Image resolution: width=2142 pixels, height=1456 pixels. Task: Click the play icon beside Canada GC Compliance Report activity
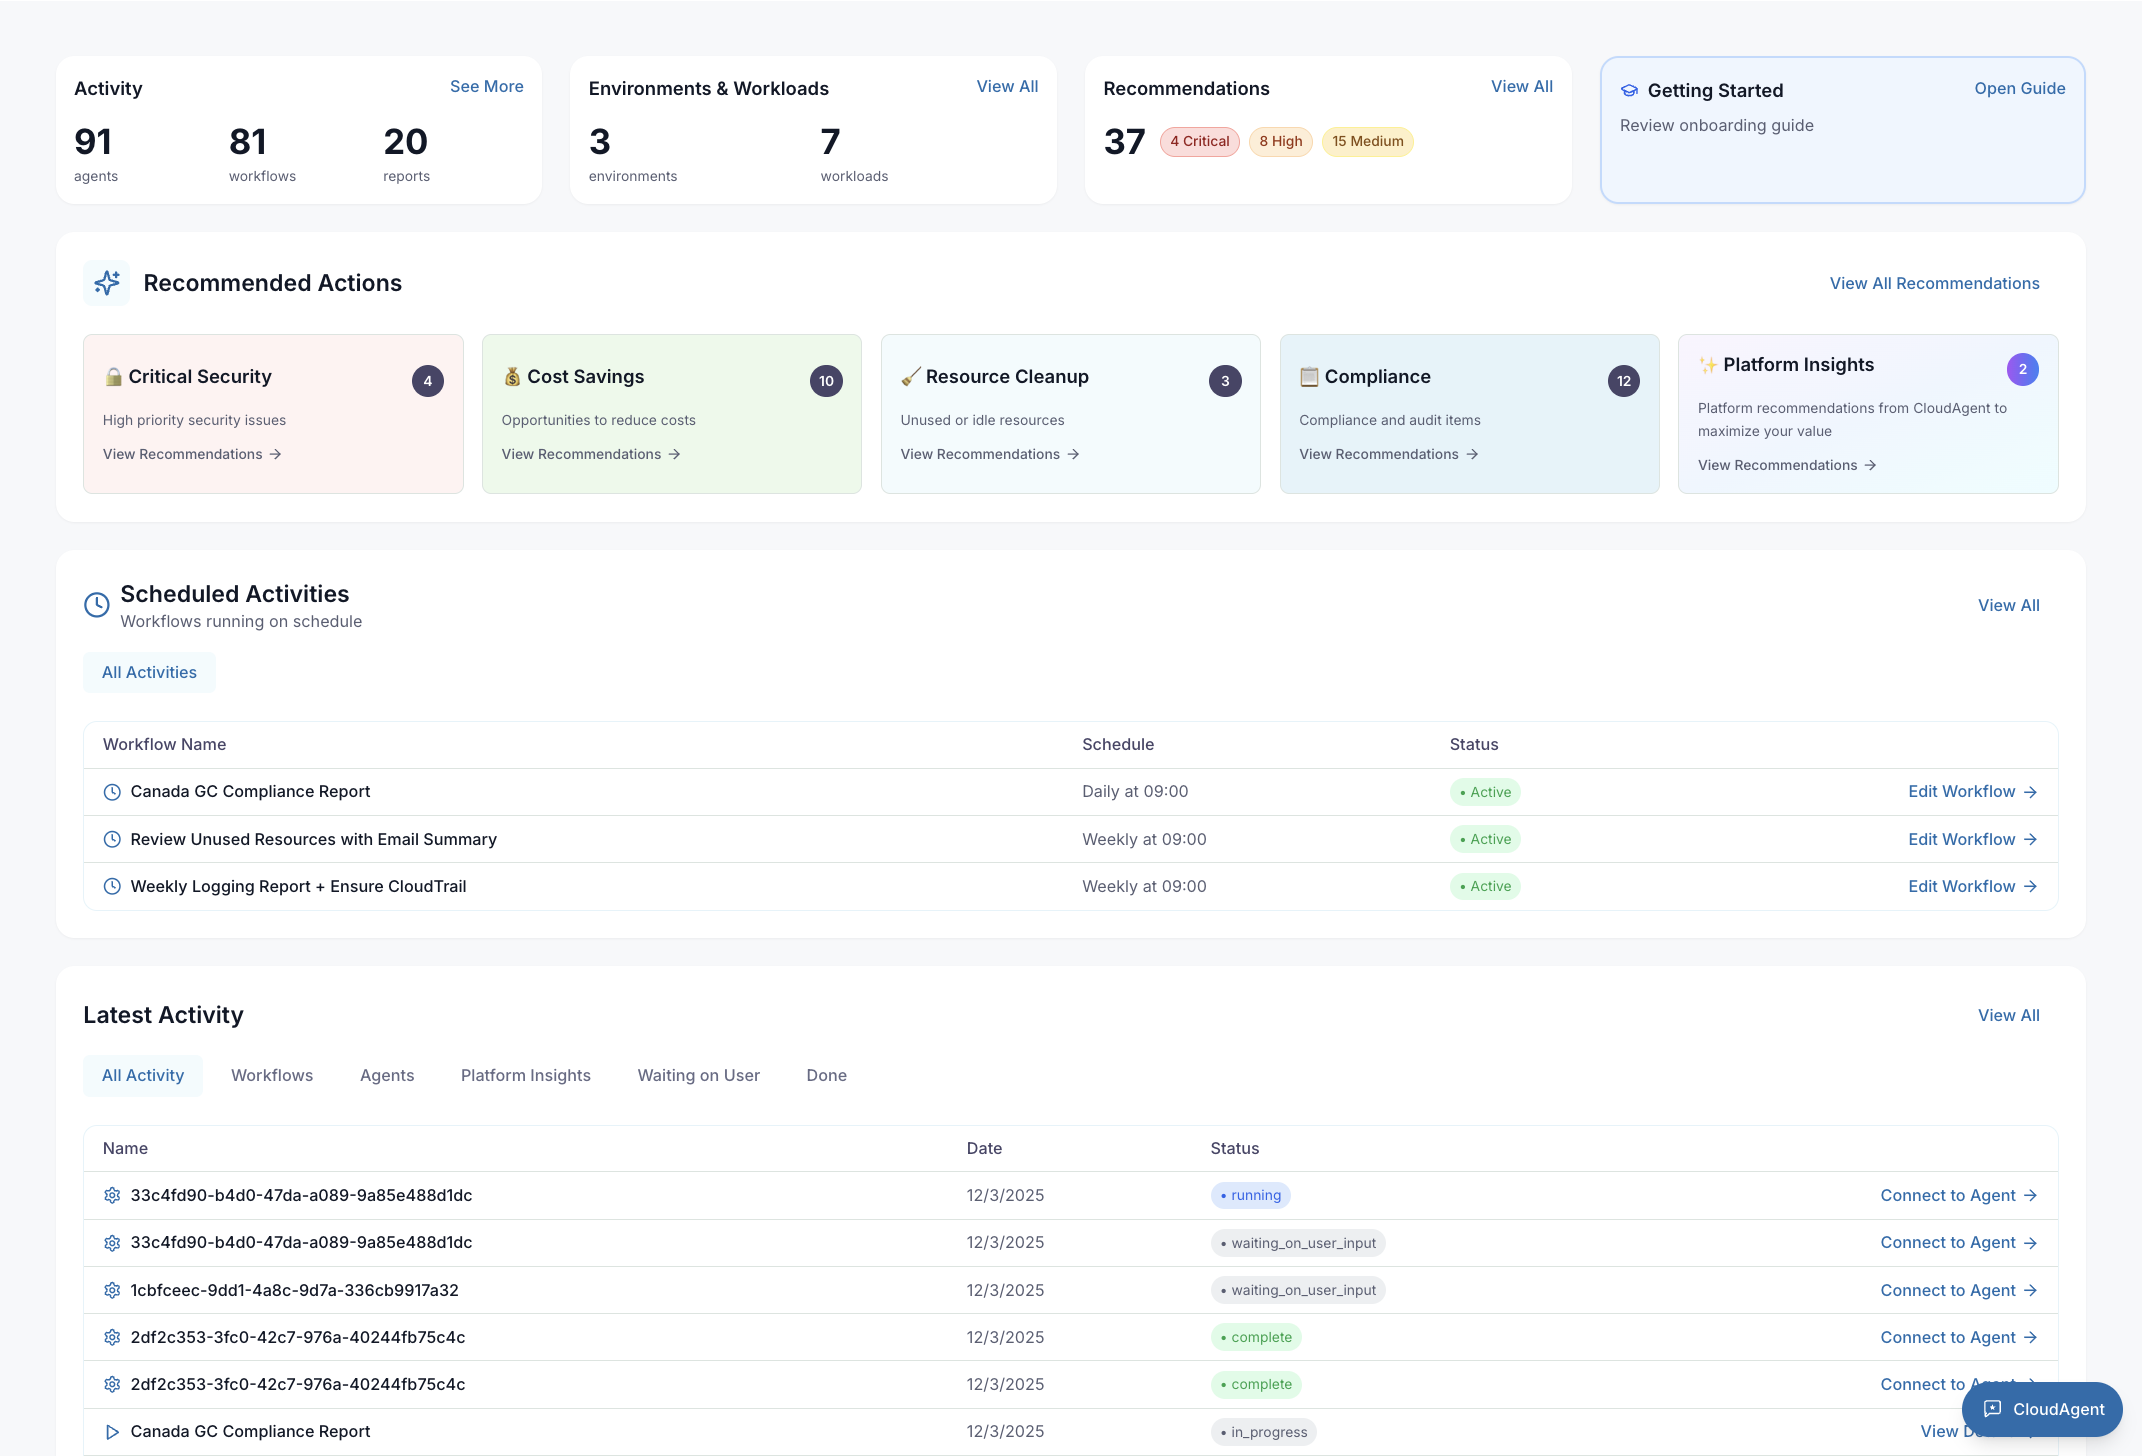[x=112, y=1431]
